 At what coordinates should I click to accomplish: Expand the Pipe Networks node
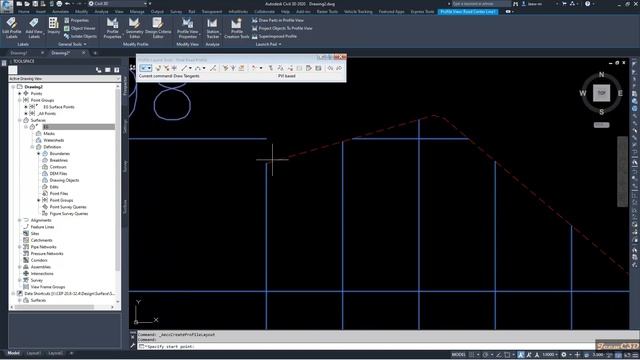coord(19,247)
